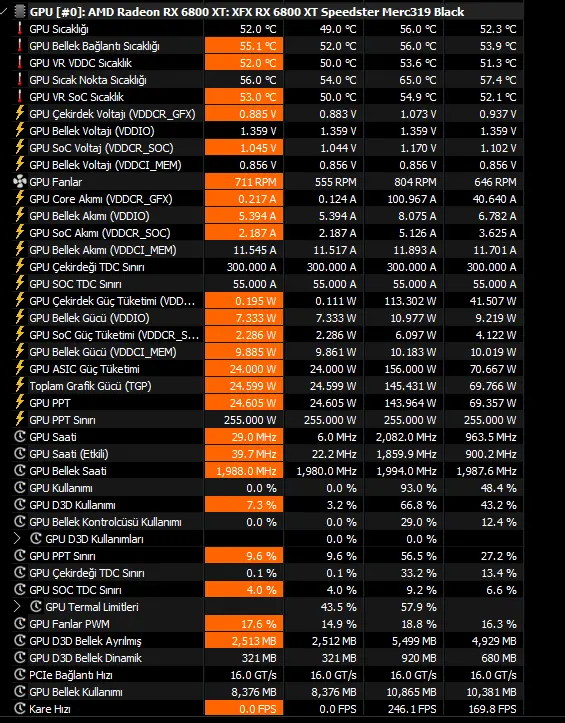Screen dimensions: 565x723
Task: Click the 6.0 MHz minimum GPU clock
Action: (339, 437)
